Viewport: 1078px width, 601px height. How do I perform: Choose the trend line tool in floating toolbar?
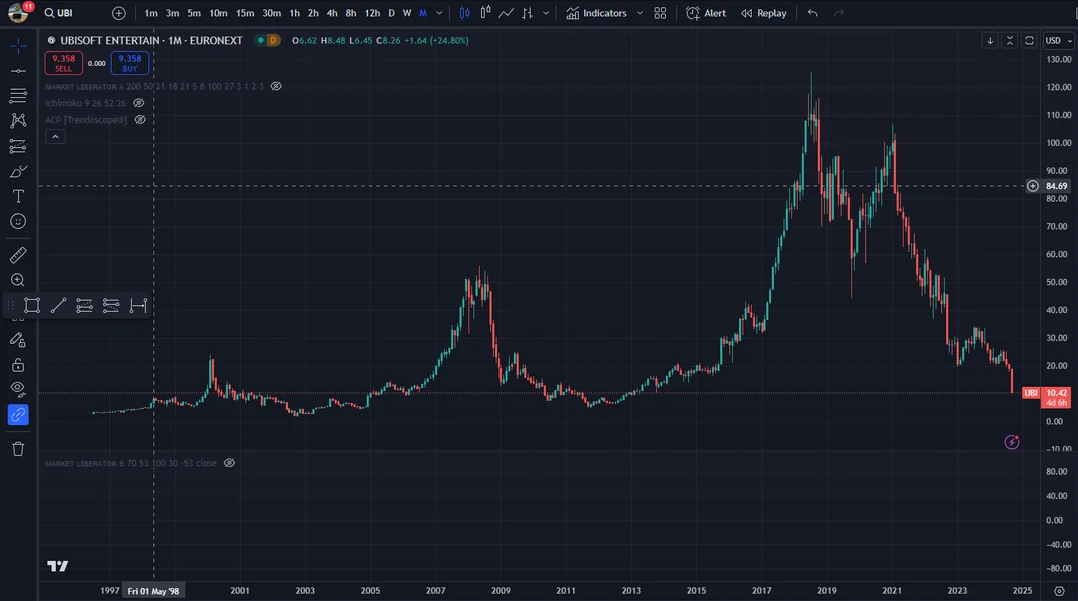pos(59,306)
